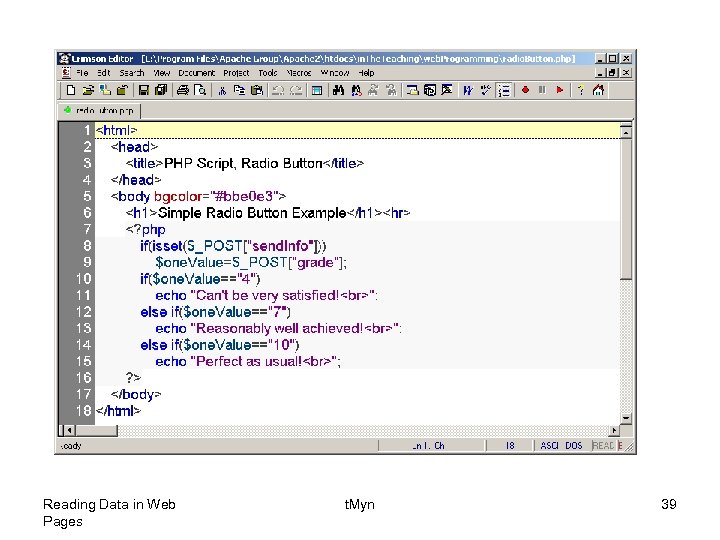Open the File menu
This screenshot has height=540, width=720.
(82, 73)
